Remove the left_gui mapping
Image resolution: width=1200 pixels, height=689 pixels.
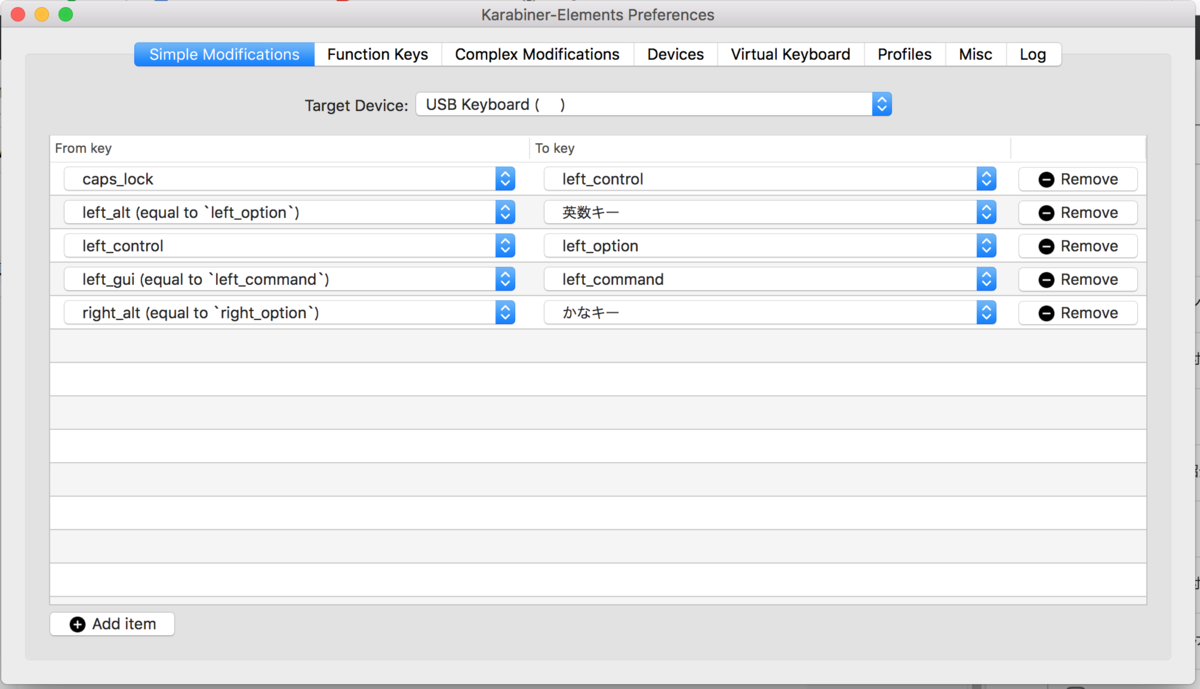[x=1078, y=279]
